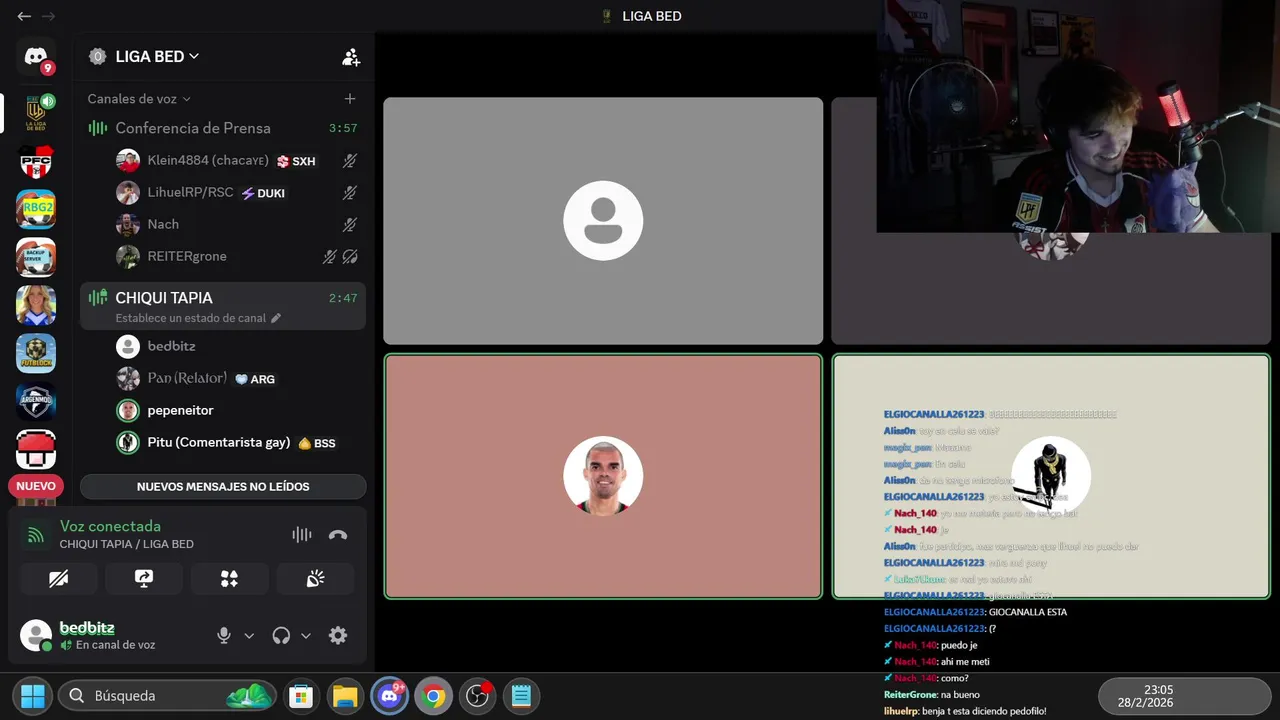
Task: Click the voice connection signal icon
Action: pyautogui.click(x=36, y=535)
